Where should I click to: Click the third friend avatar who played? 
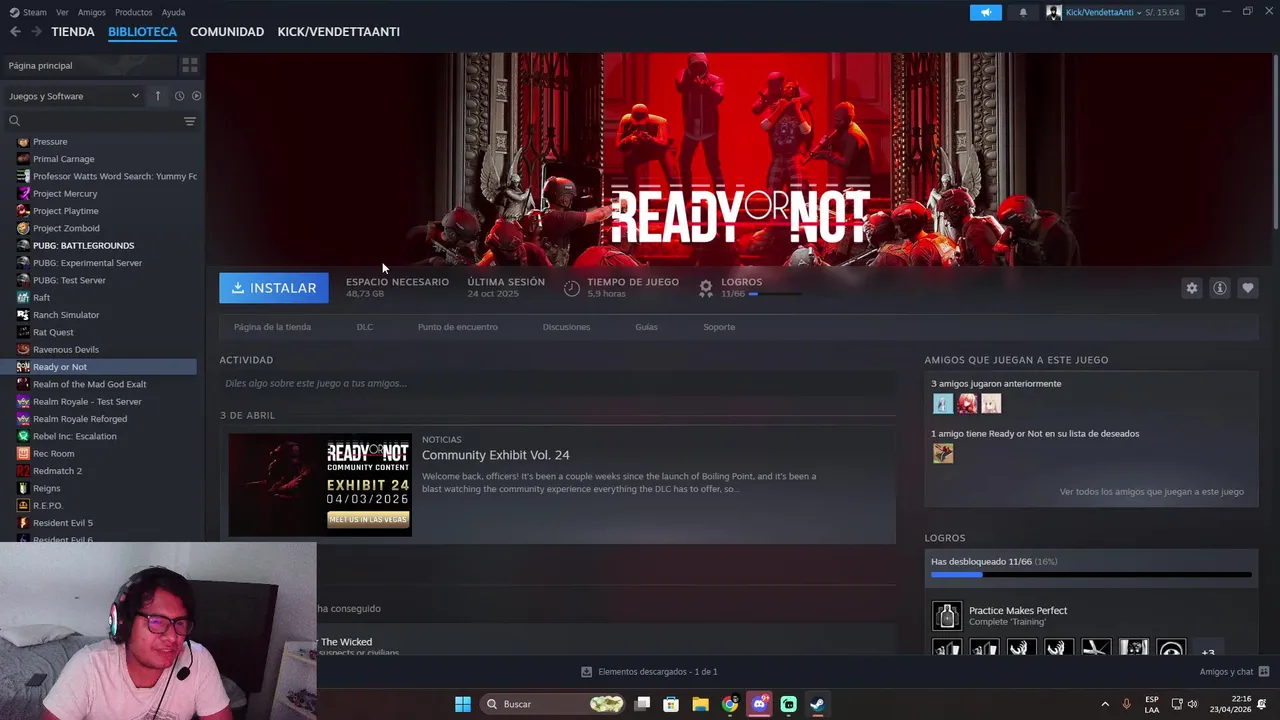(x=991, y=404)
